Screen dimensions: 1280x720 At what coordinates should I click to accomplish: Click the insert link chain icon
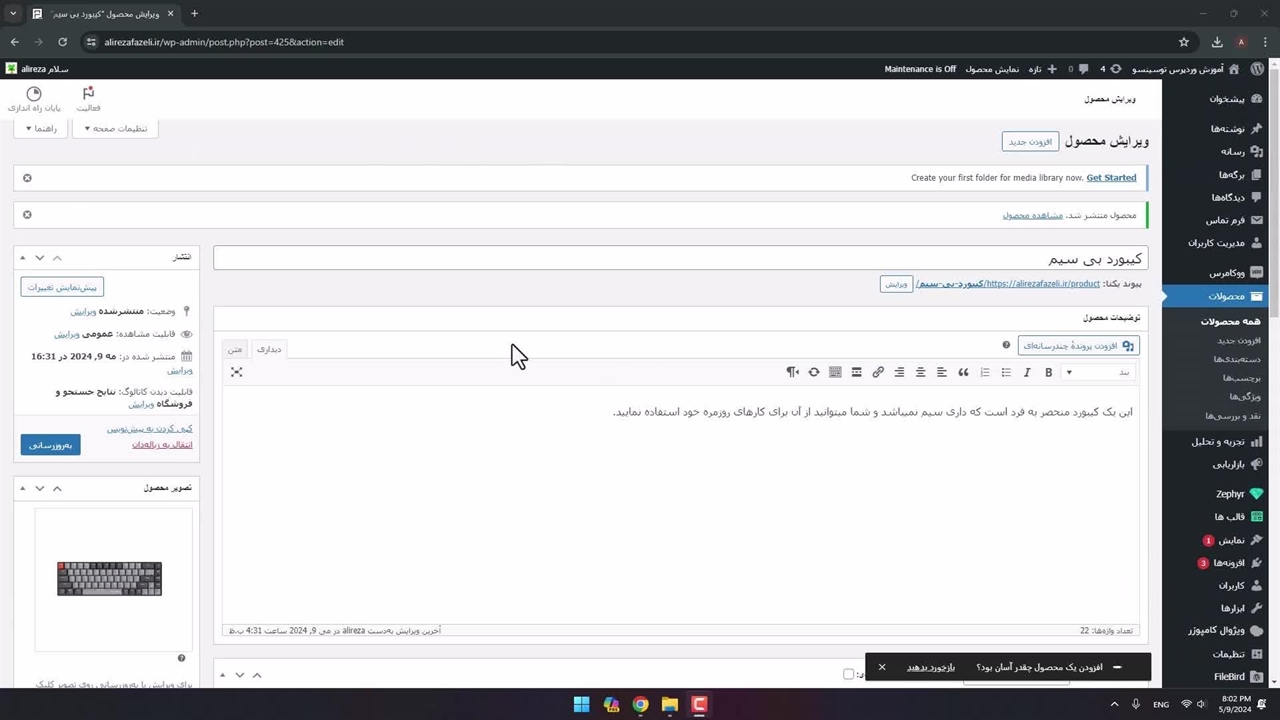878,372
